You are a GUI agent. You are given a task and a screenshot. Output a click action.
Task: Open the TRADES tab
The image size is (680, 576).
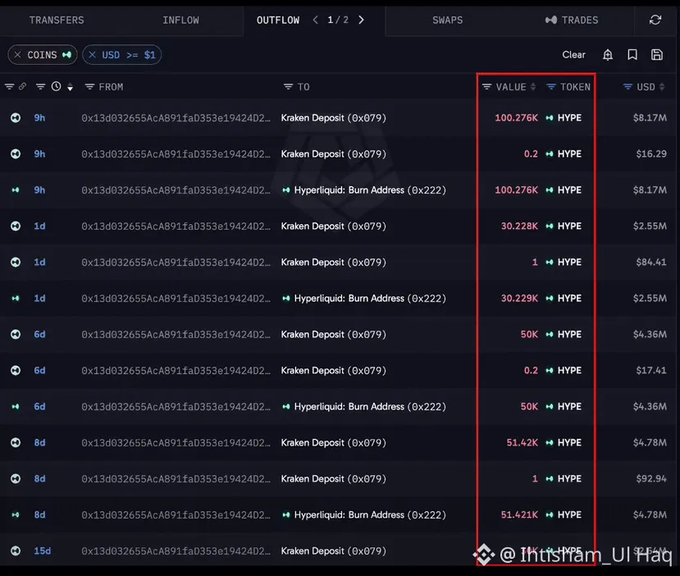point(572,20)
